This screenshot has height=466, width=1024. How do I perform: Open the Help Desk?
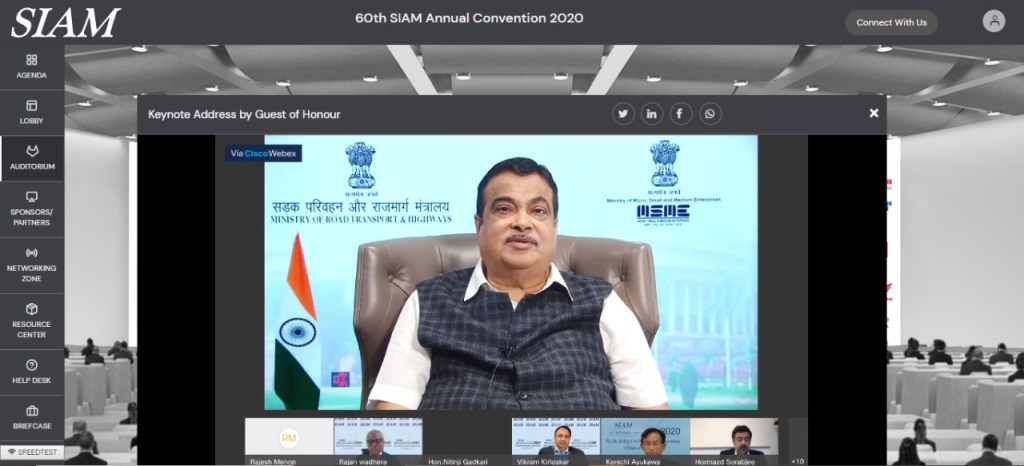(31, 371)
